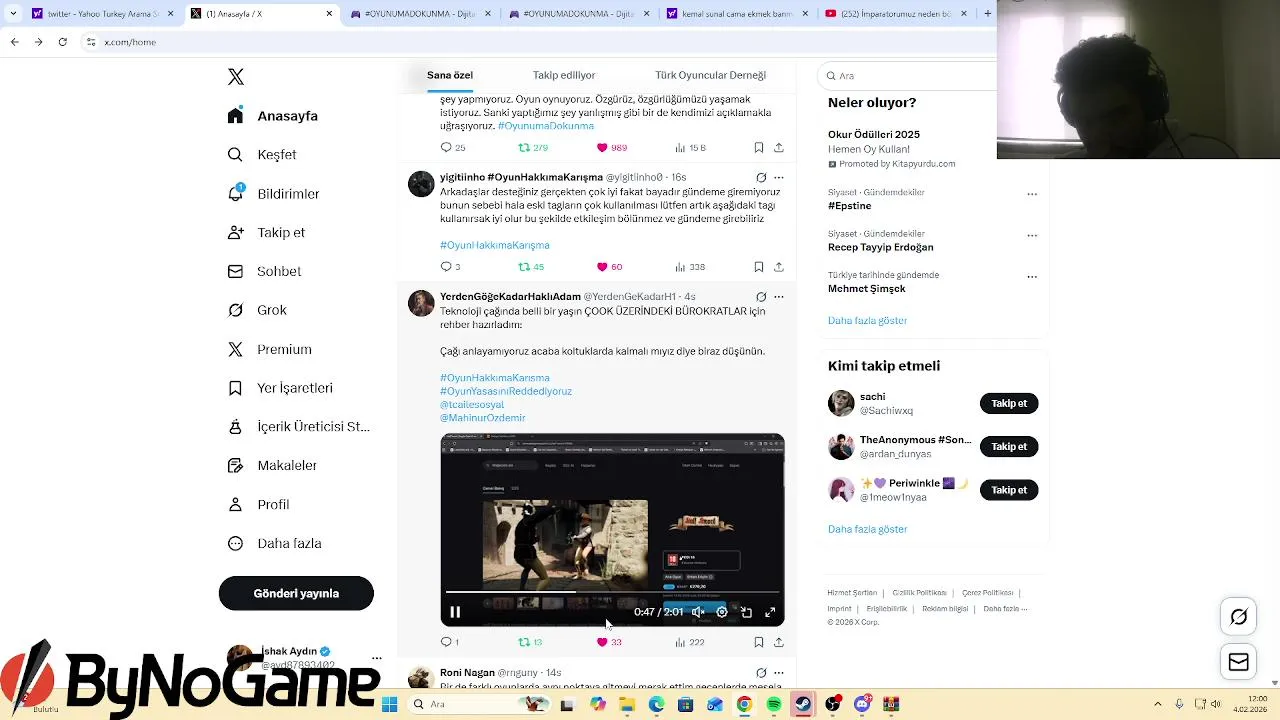
Task: Open Discord from taskbar
Action: tap(862, 705)
